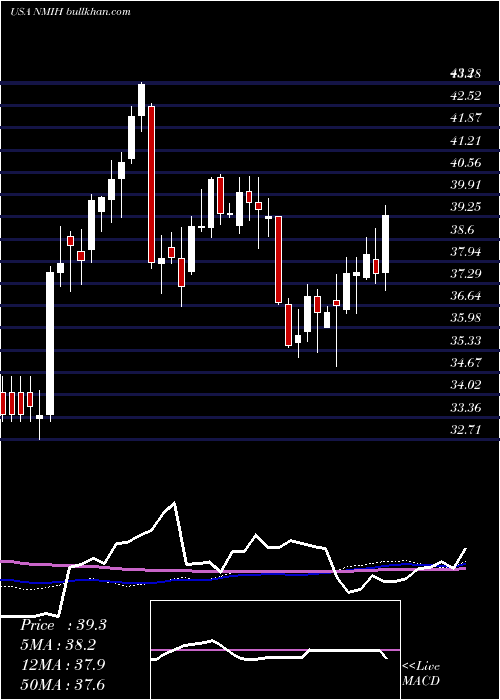Viewport: 500px width, 700px height.
Task: Click the '50MA : 37.6' readout
Action: tap(63, 684)
